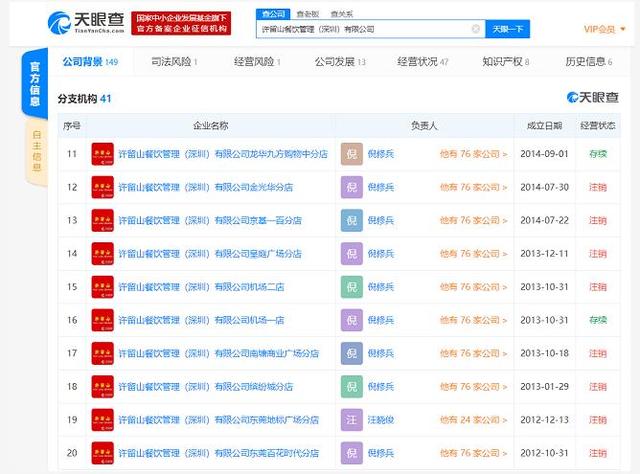
Task: Open company logo thumbnail in row 19
Action: pos(102,420)
